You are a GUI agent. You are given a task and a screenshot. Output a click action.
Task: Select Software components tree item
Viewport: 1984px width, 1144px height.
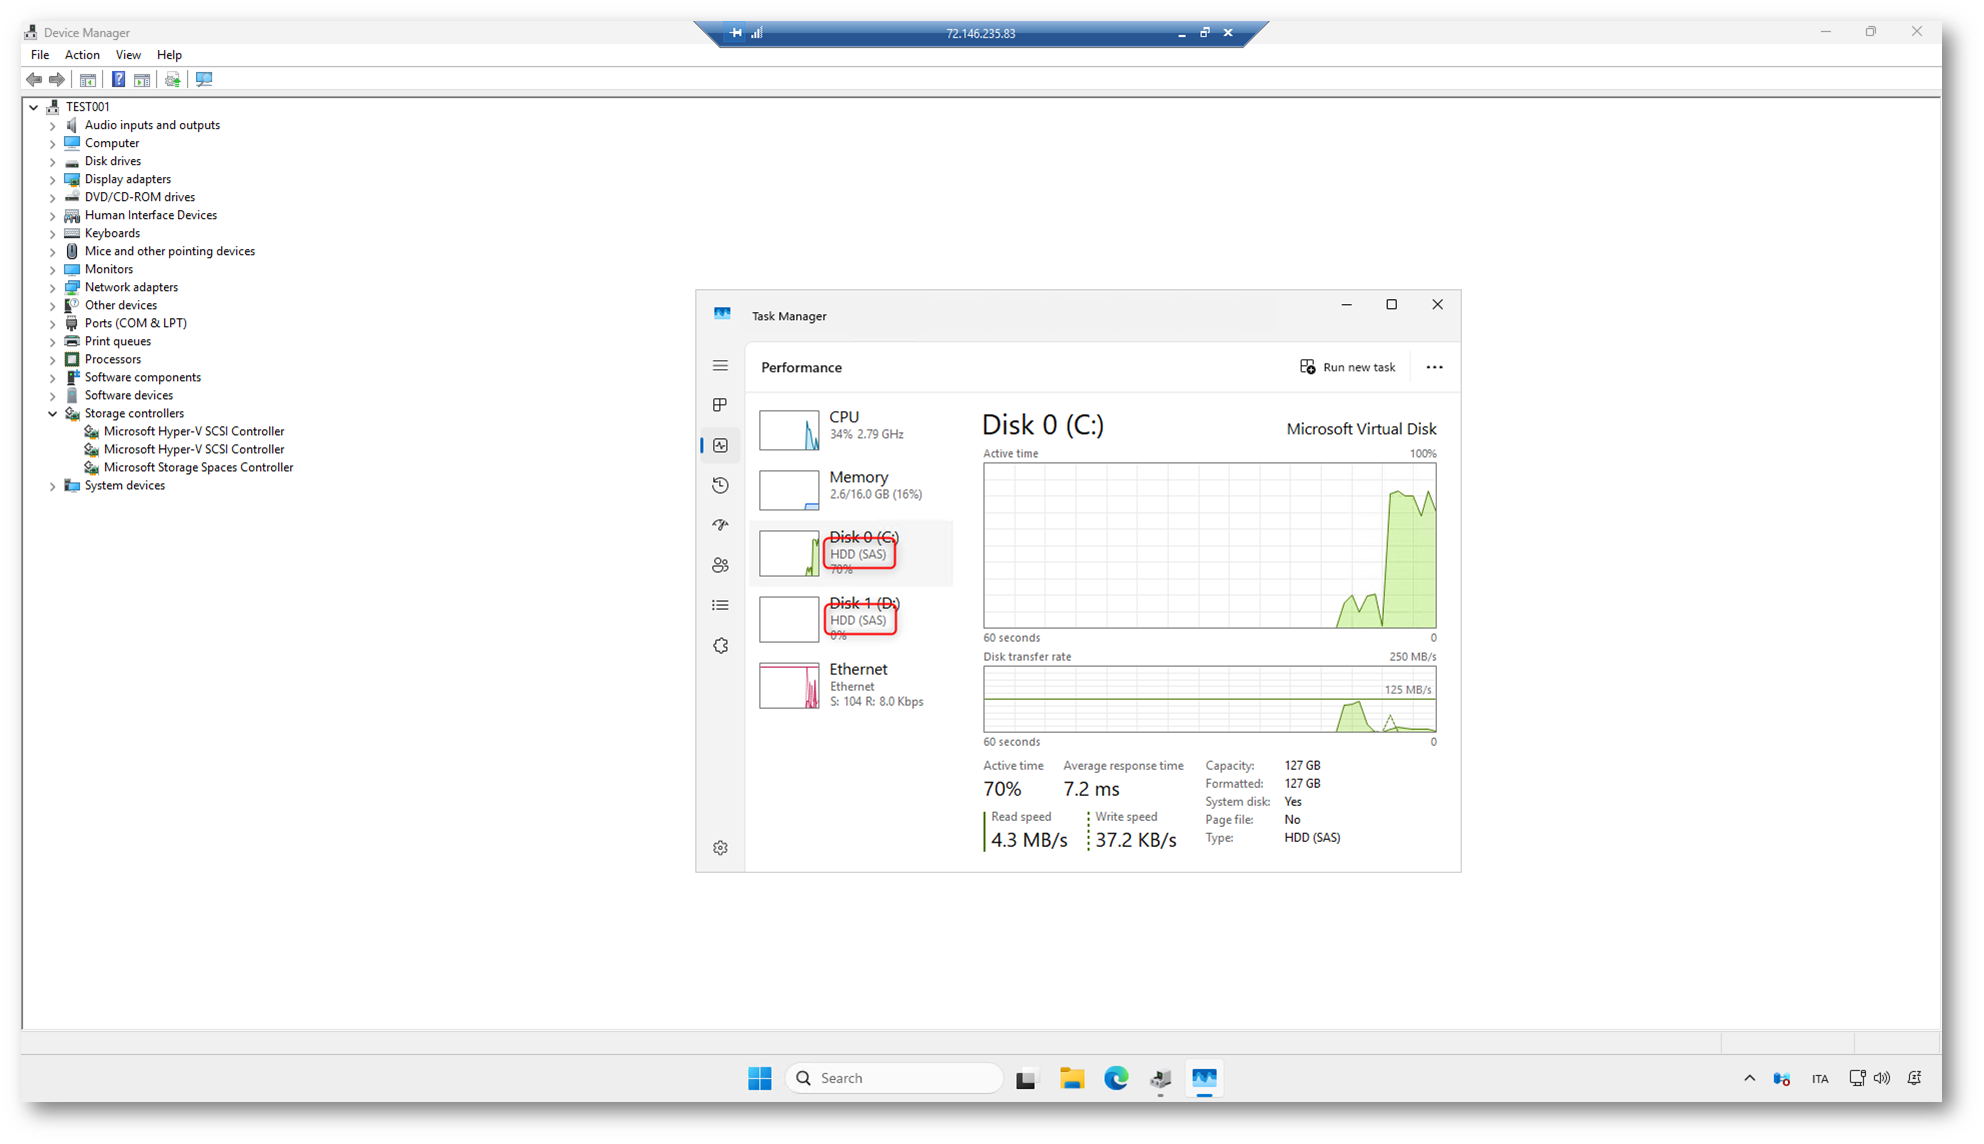[x=142, y=377]
